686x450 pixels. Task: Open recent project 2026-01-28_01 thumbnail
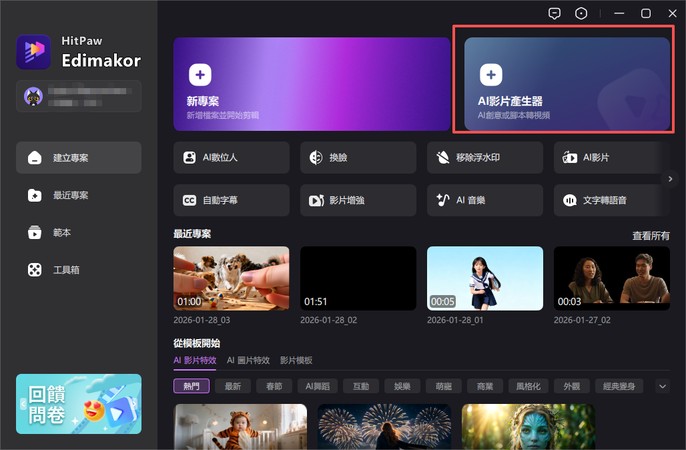[x=485, y=279]
